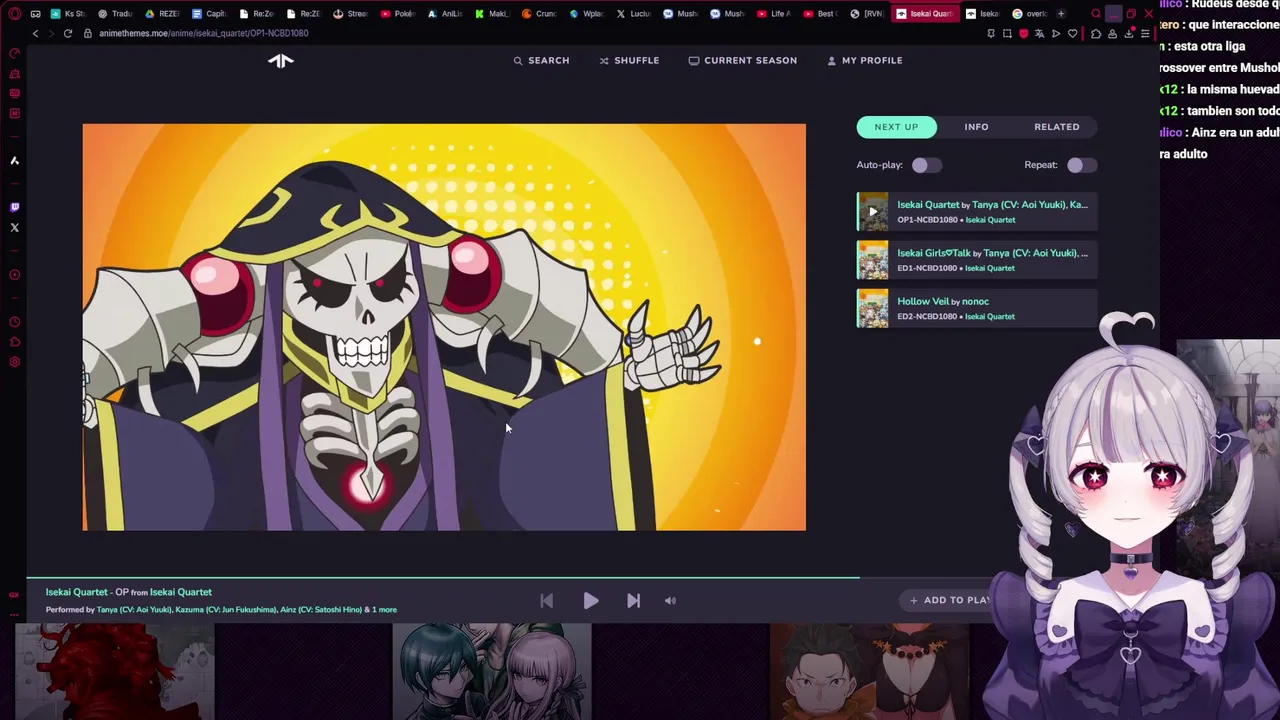Open a new browser tab

1061,14
